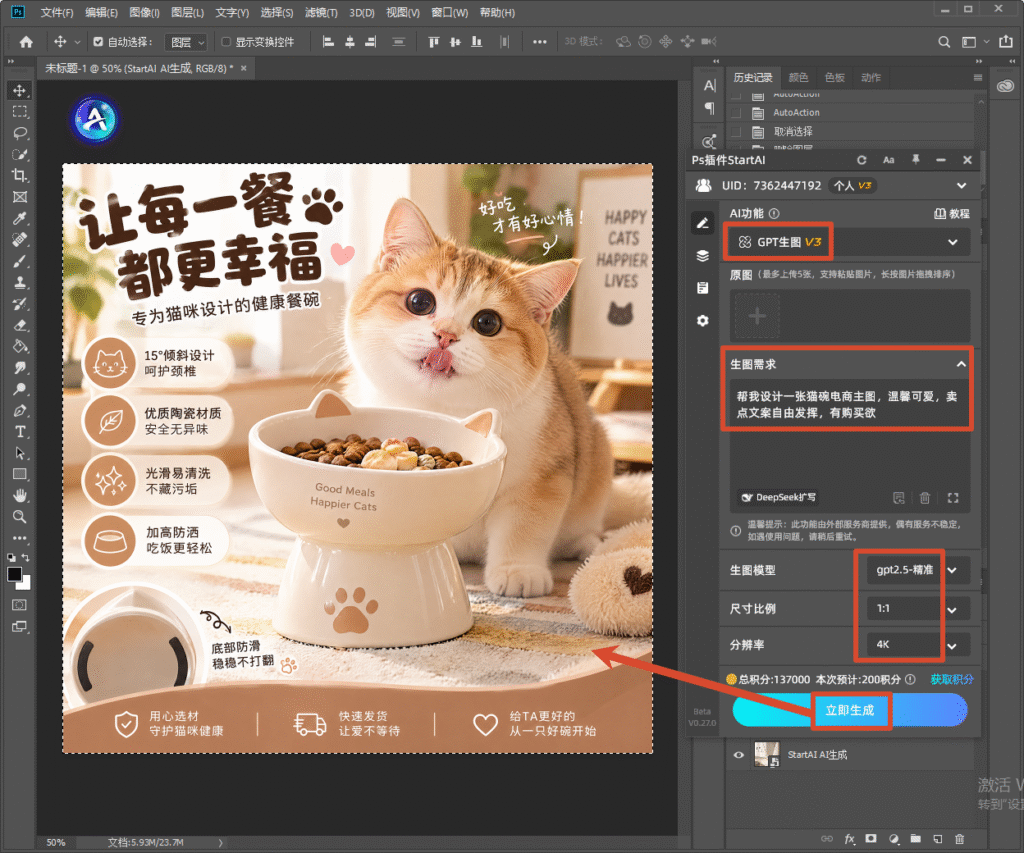The height and width of the screenshot is (853, 1024).
Task: Pin the StartAI plugin panel
Action: [x=916, y=160]
